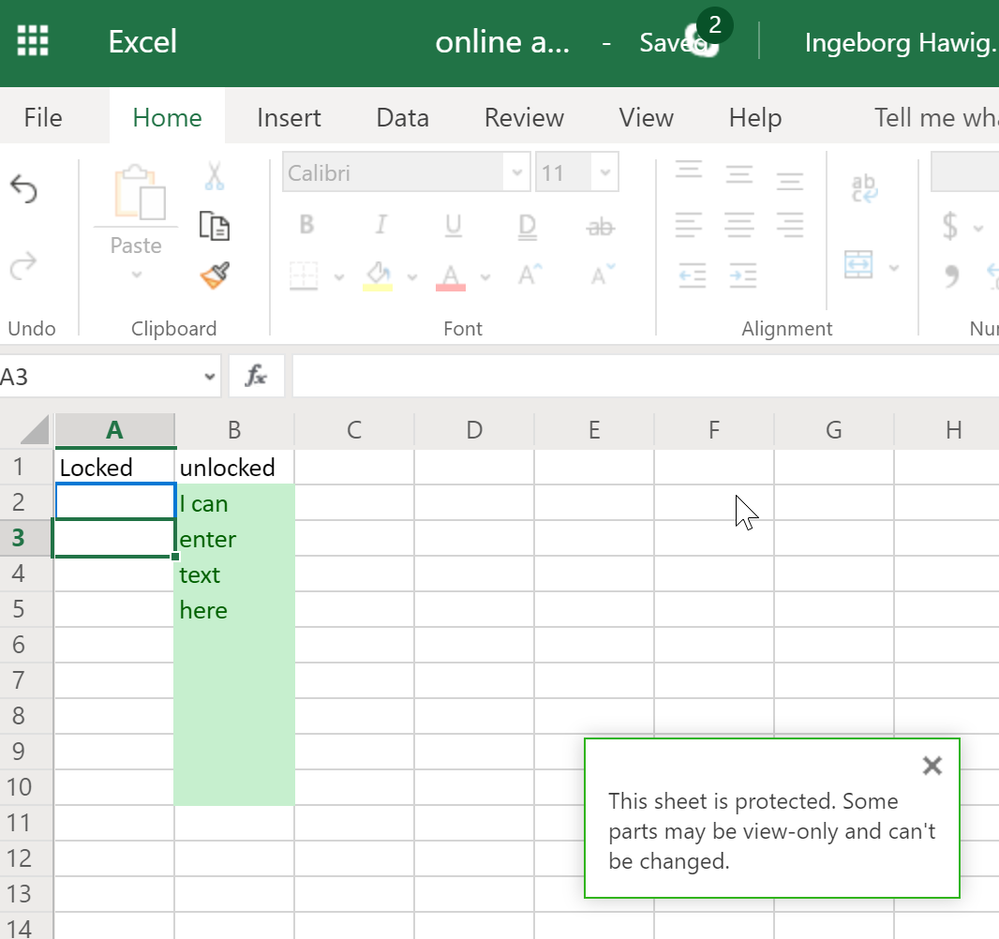Click the Borders grid icon

click(x=303, y=276)
